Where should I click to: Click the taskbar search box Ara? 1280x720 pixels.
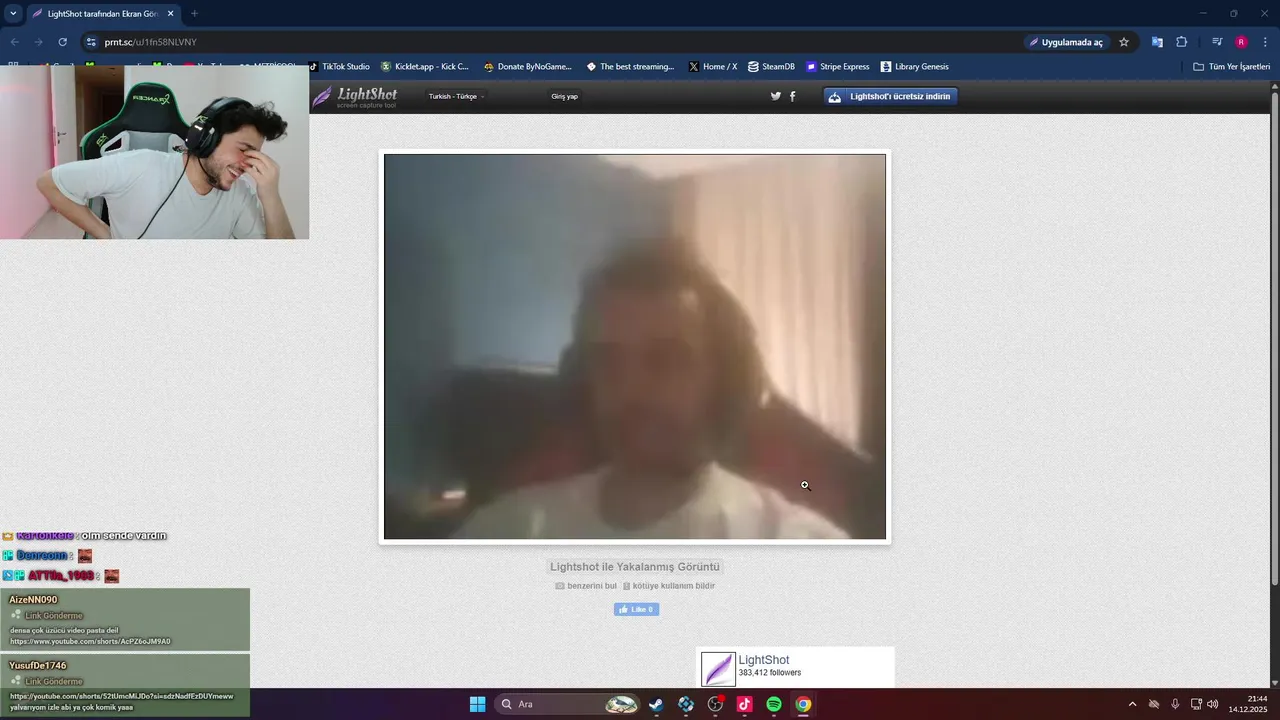[x=568, y=704]
